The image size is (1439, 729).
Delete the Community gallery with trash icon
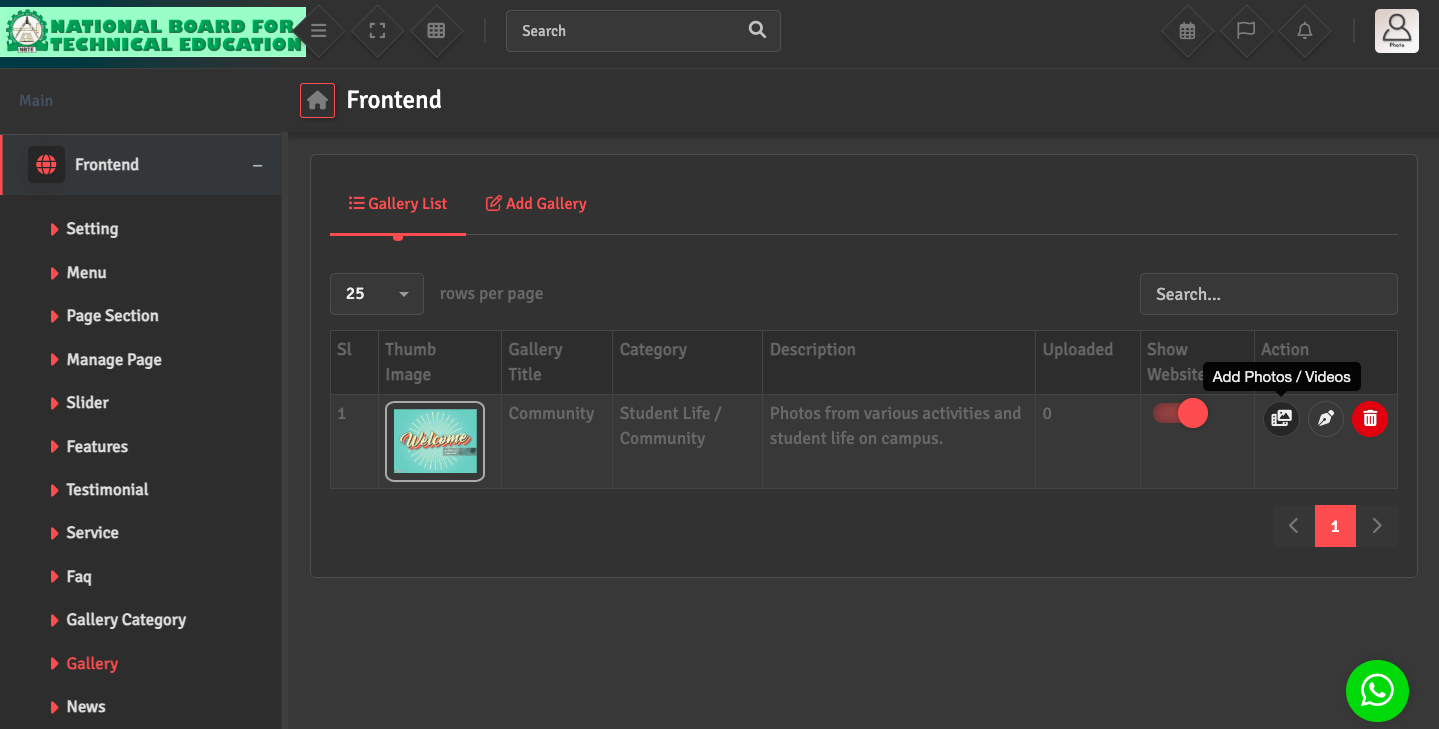[x=1370, y=419]
